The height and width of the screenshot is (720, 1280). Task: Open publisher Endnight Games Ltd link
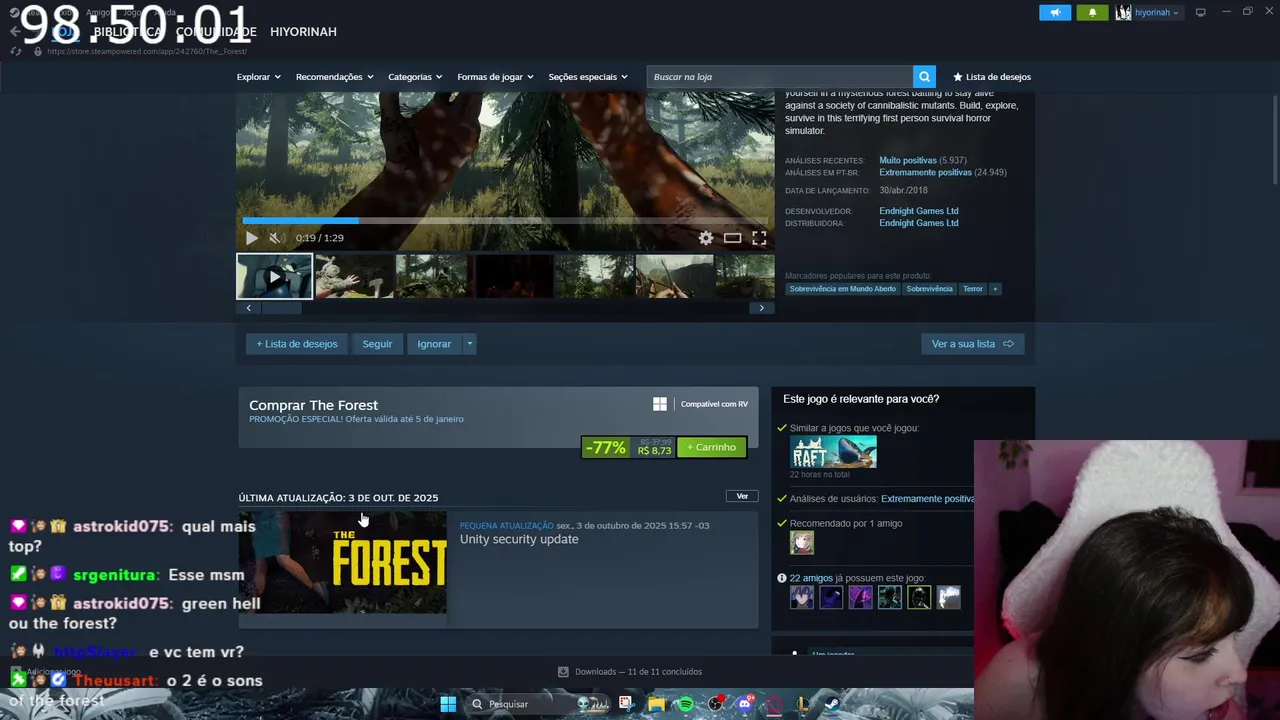(919, 223)
